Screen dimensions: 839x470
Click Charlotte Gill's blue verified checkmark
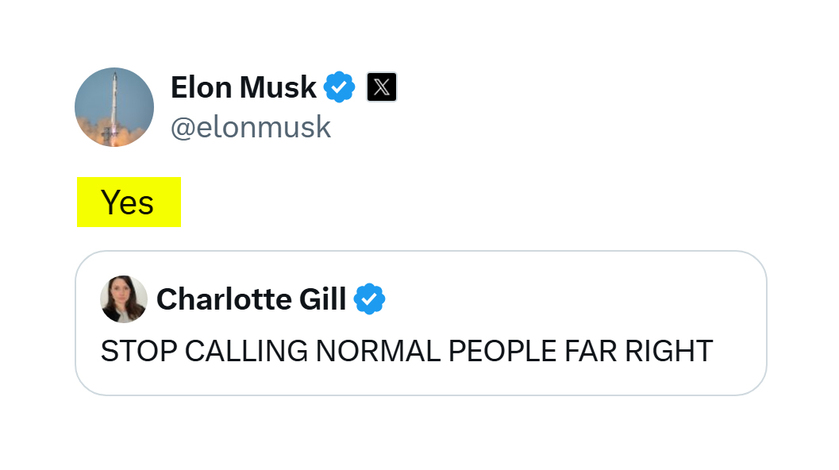tap(369, 299)
